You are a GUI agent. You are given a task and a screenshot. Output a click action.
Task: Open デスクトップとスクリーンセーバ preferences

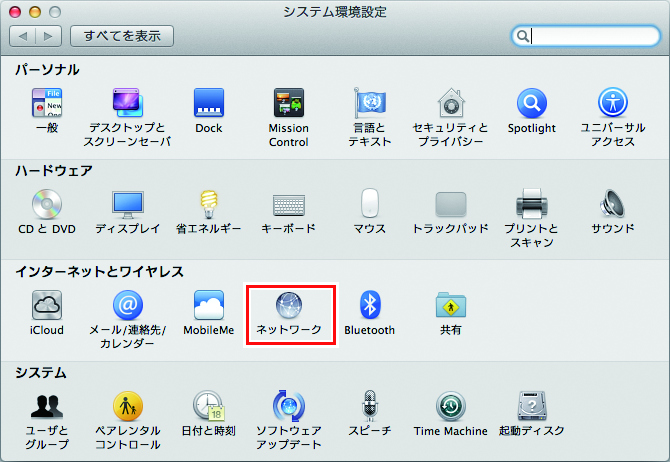[127, 103]
